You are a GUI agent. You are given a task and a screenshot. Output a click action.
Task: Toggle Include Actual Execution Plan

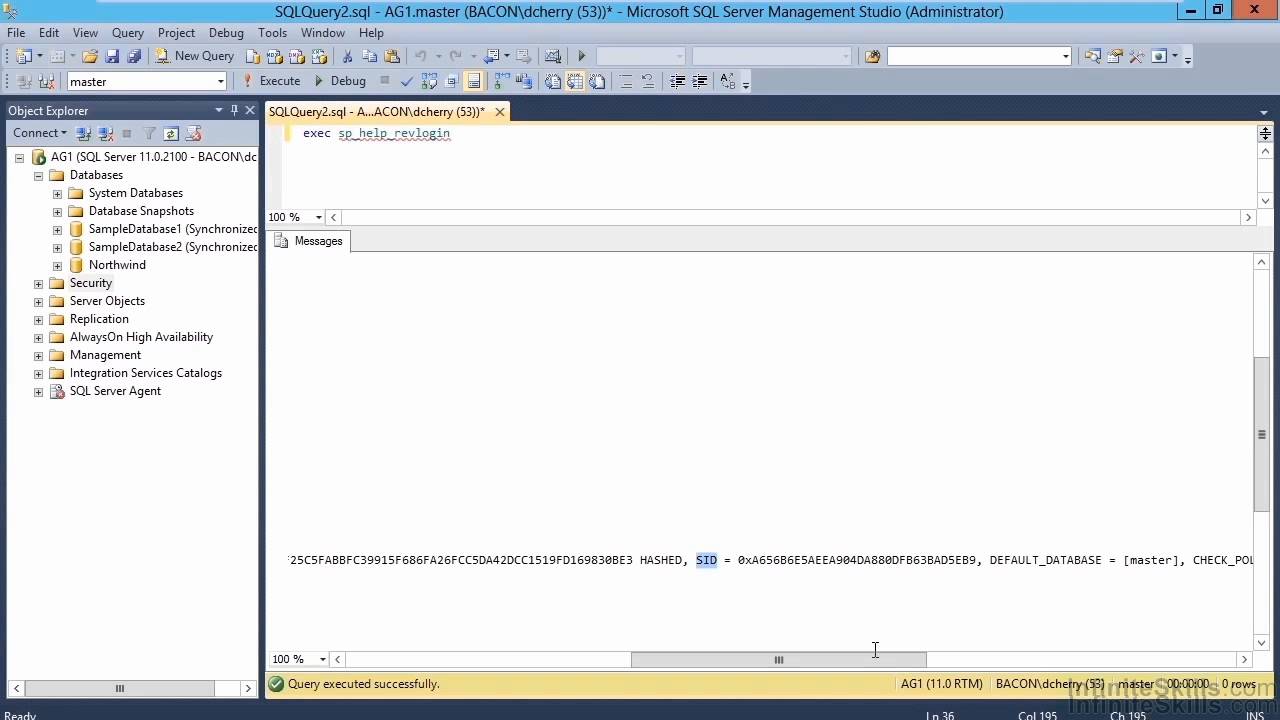501,81
